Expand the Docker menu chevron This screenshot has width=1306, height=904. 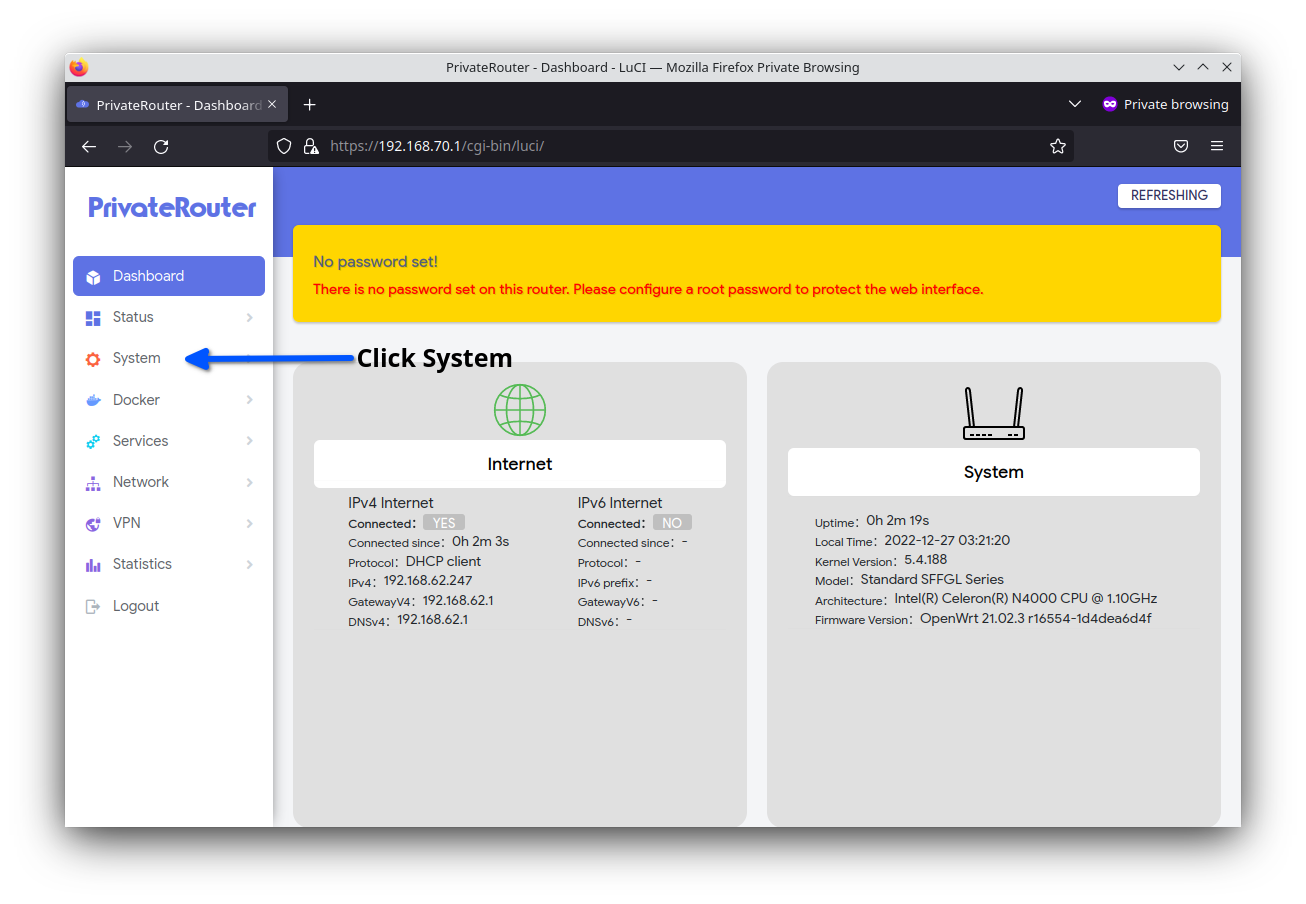[x=249, y=400]
